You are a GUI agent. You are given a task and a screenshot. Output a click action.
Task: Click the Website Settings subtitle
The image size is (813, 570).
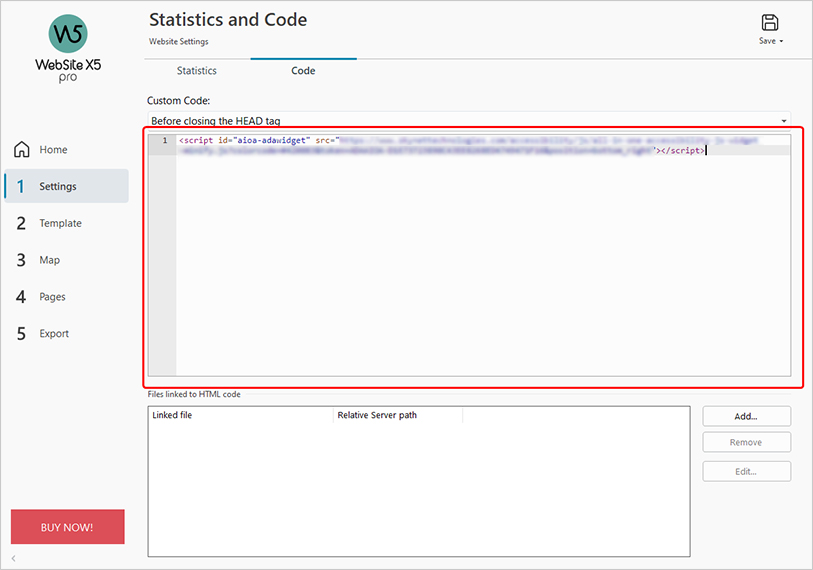pyautogui.click(x=179, y=41)
